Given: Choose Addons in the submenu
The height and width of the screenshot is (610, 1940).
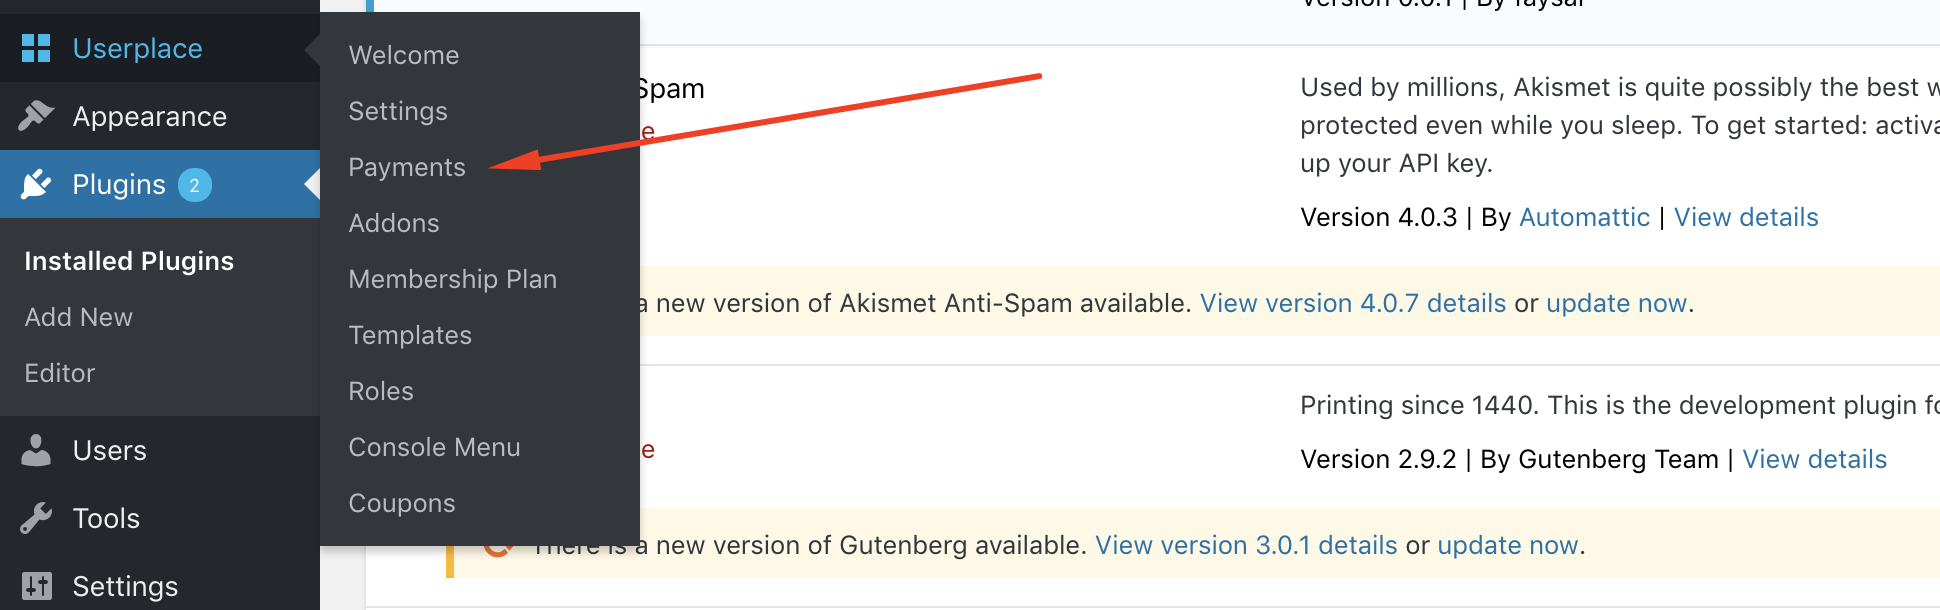Looking at the screenshot, I should coord(394,223).
